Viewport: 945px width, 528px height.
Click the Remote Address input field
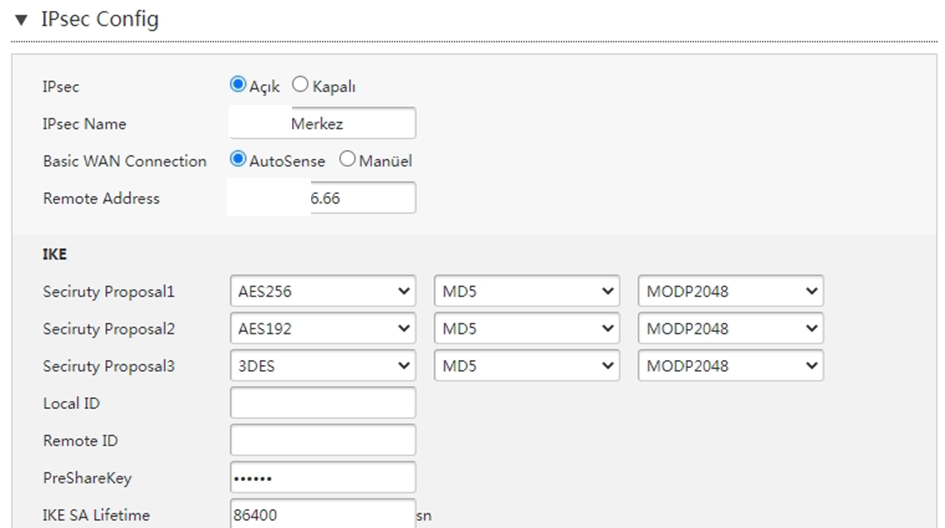322,198
